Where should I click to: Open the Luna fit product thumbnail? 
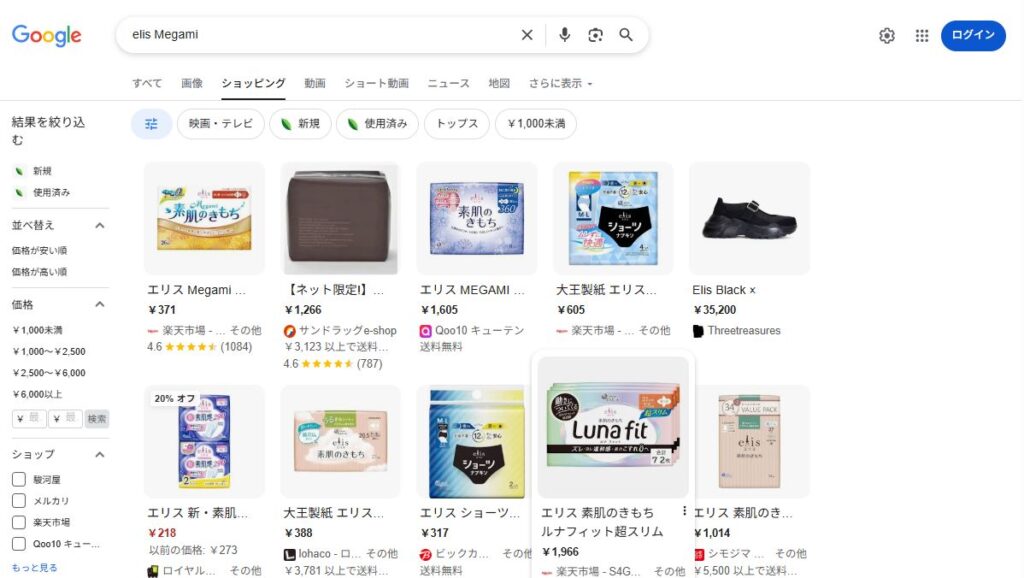tap(613, 427)
